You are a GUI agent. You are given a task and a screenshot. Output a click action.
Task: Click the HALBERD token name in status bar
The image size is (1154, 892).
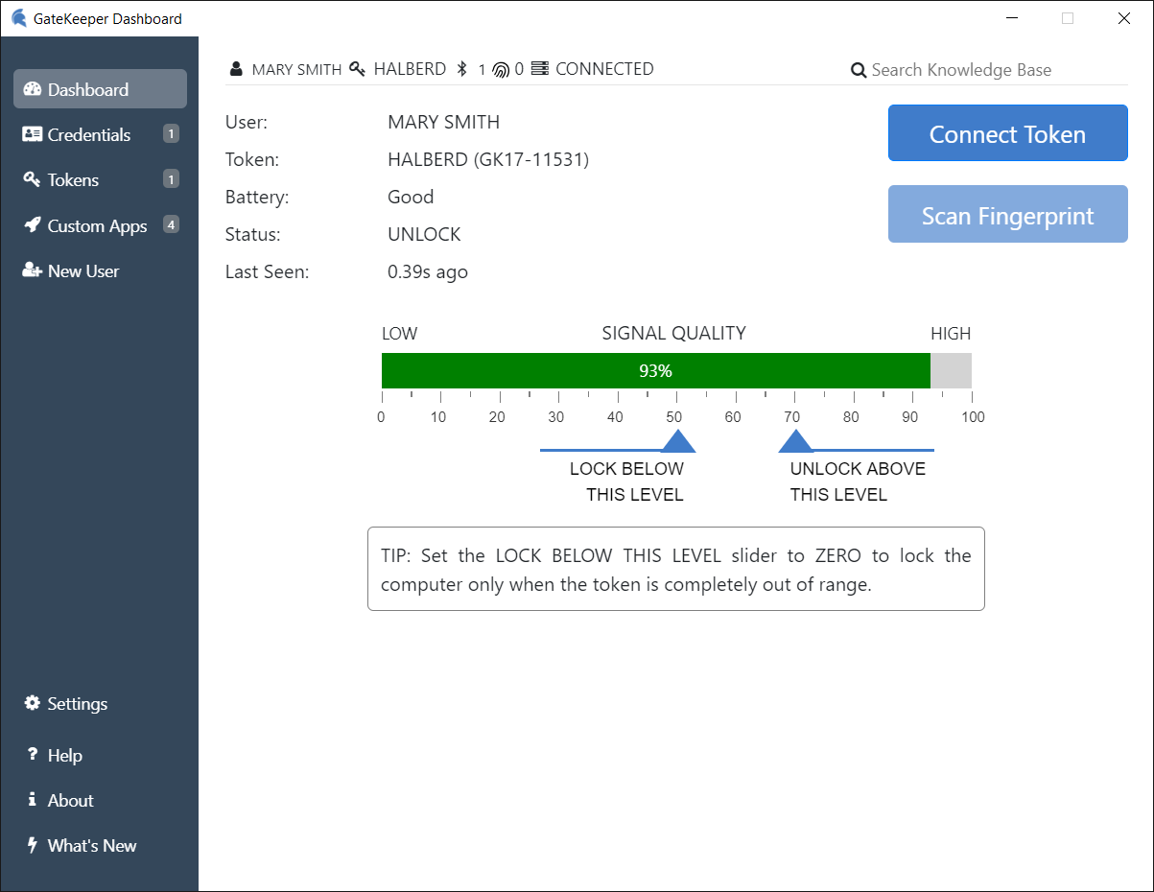click(409, 68)
